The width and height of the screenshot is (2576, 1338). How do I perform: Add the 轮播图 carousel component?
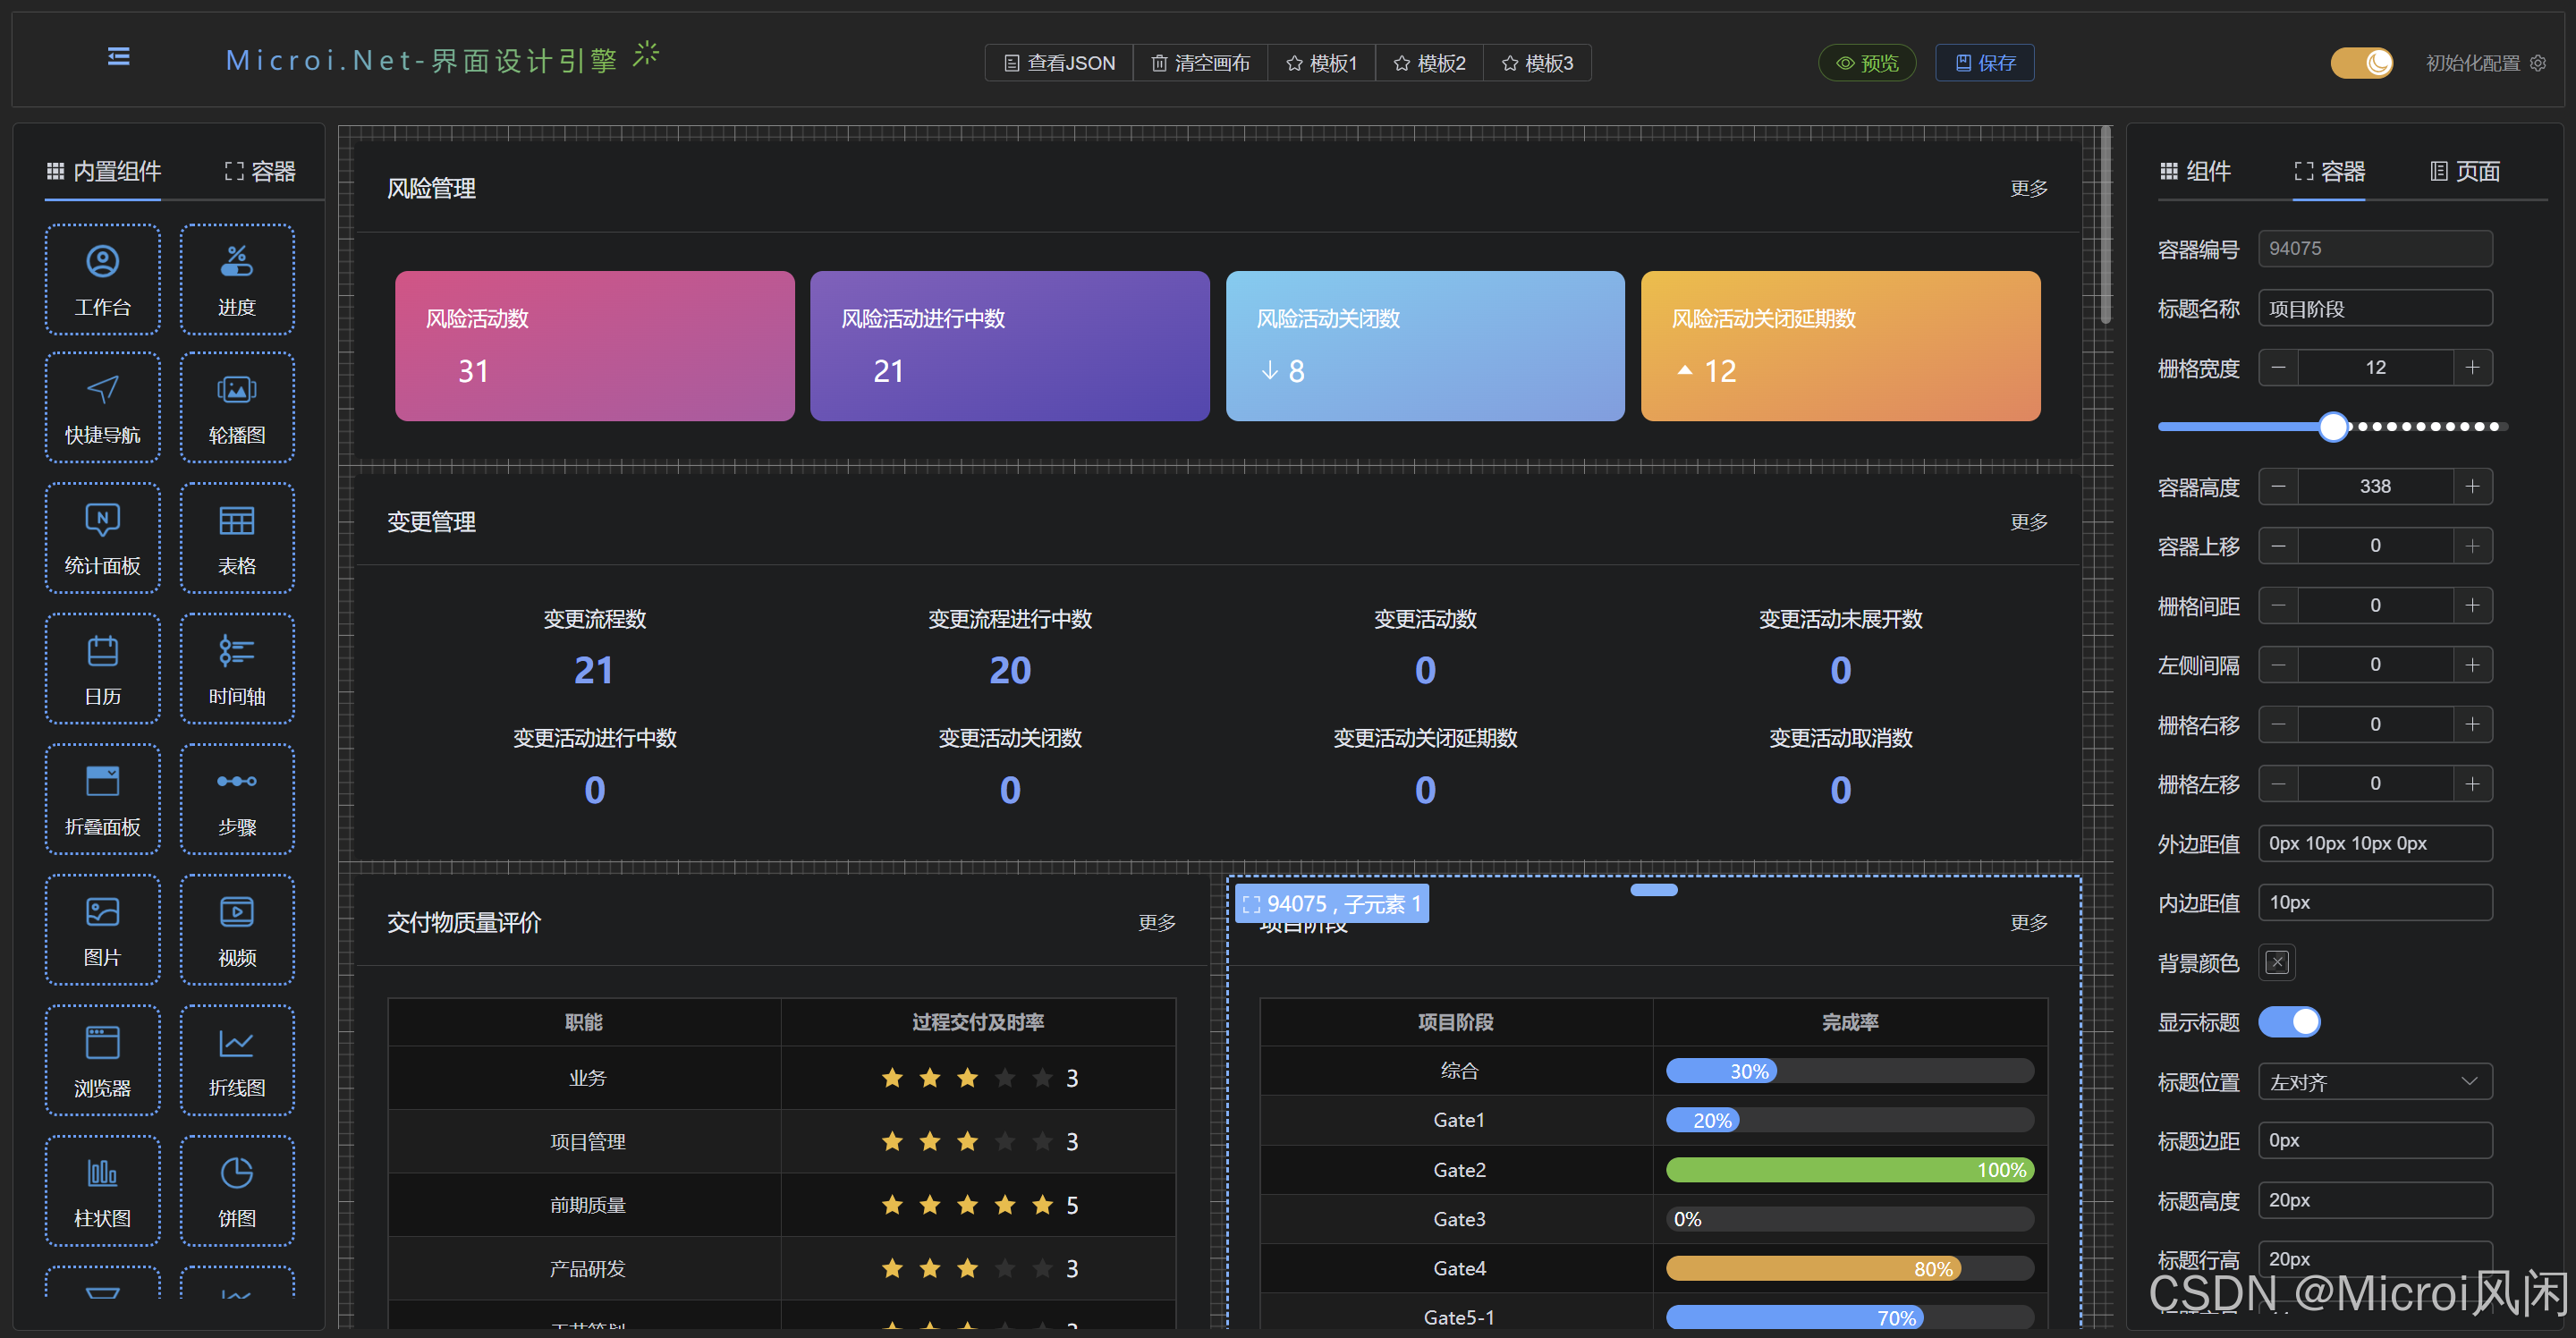(x=237, y=407)
